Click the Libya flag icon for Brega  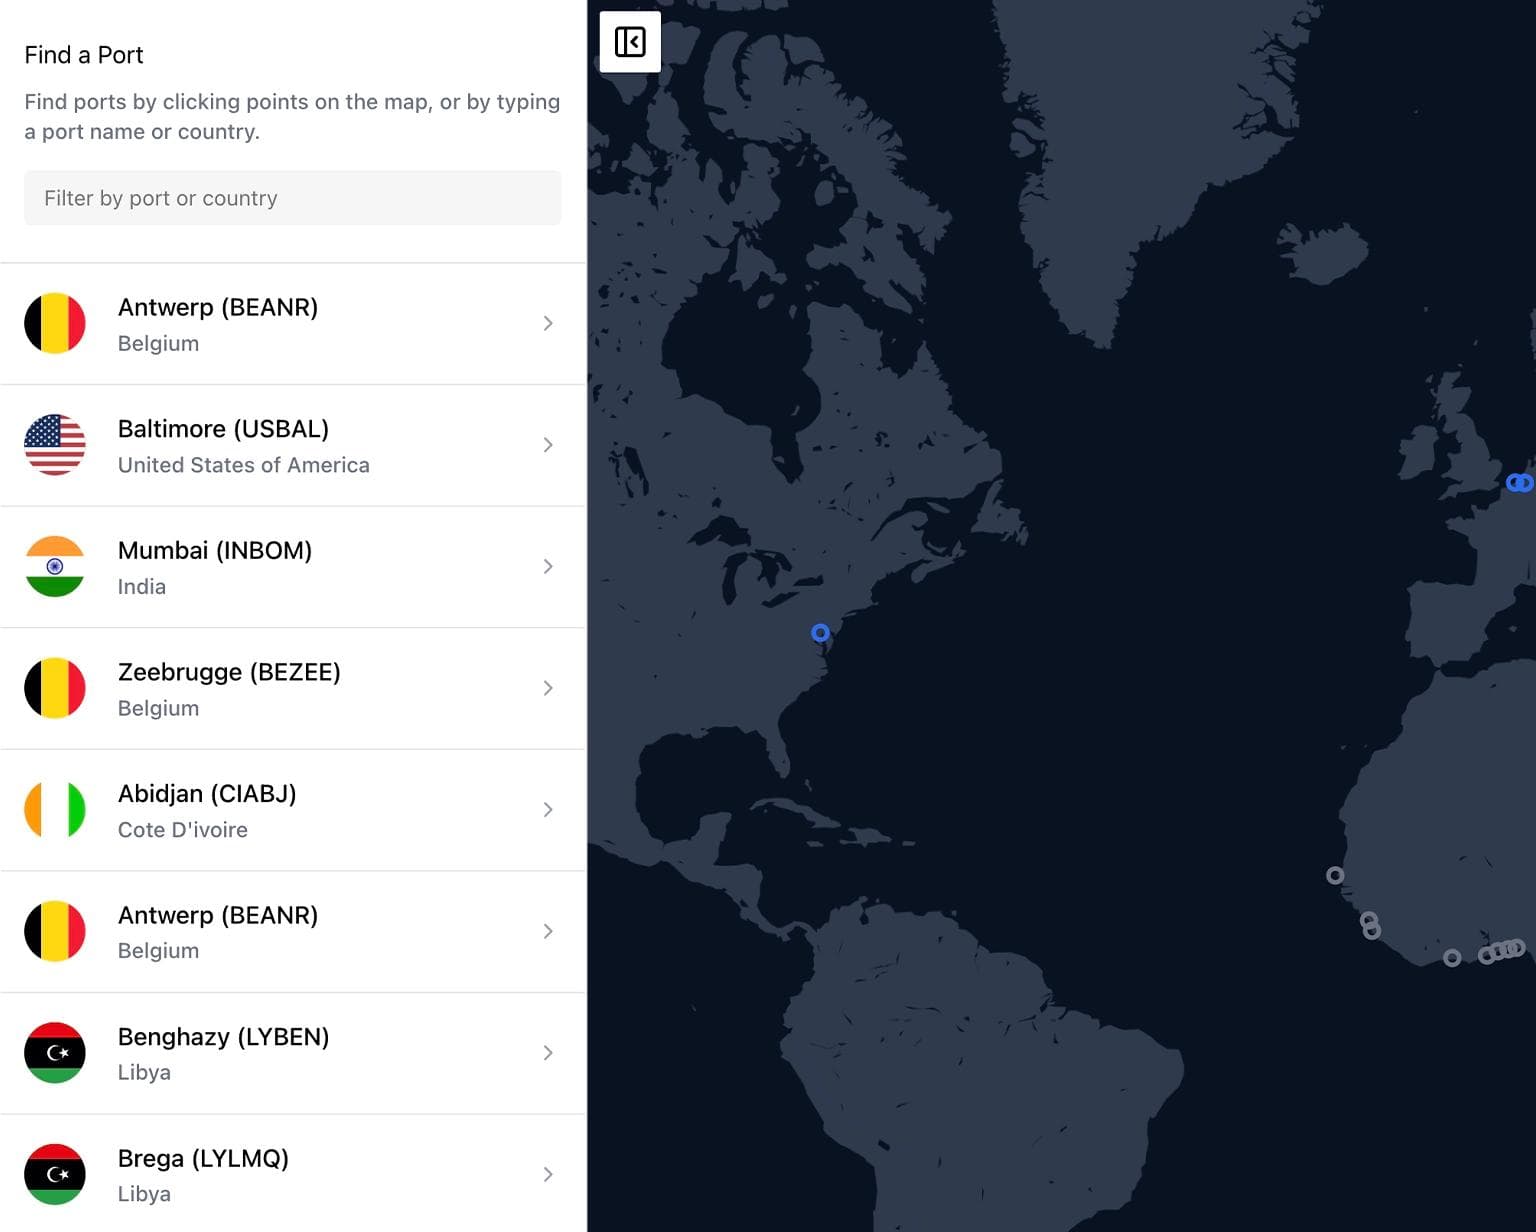55,1174
